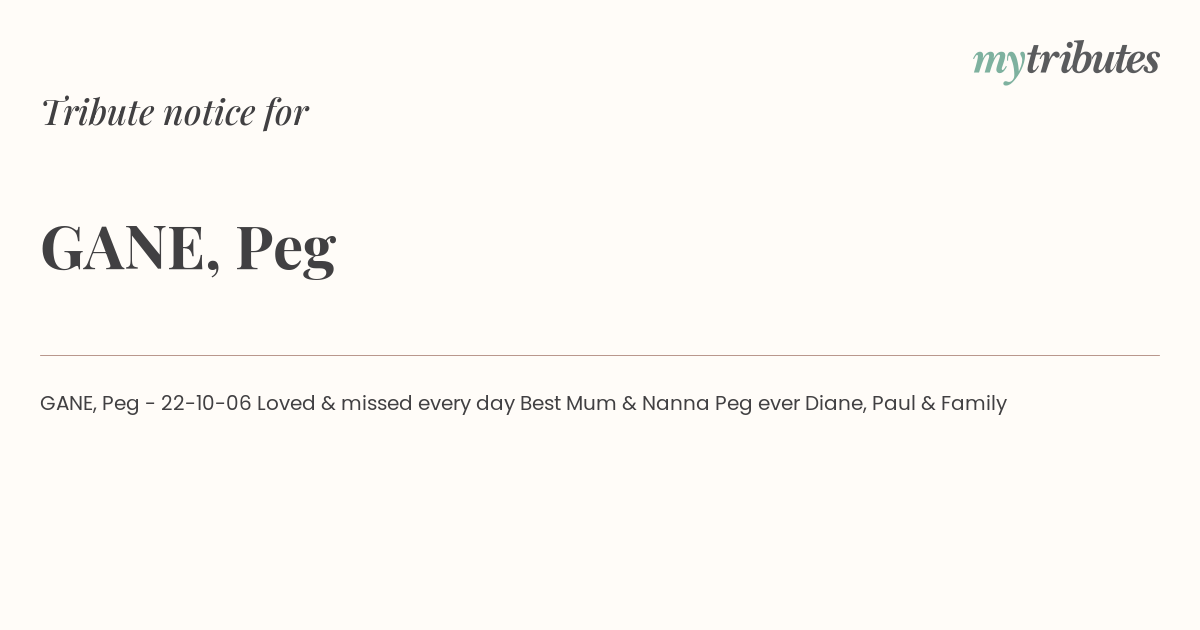This screenshot has height=630, width=1200.
Task: Click the word "for" in the italic heading
Action: [287, 112]
